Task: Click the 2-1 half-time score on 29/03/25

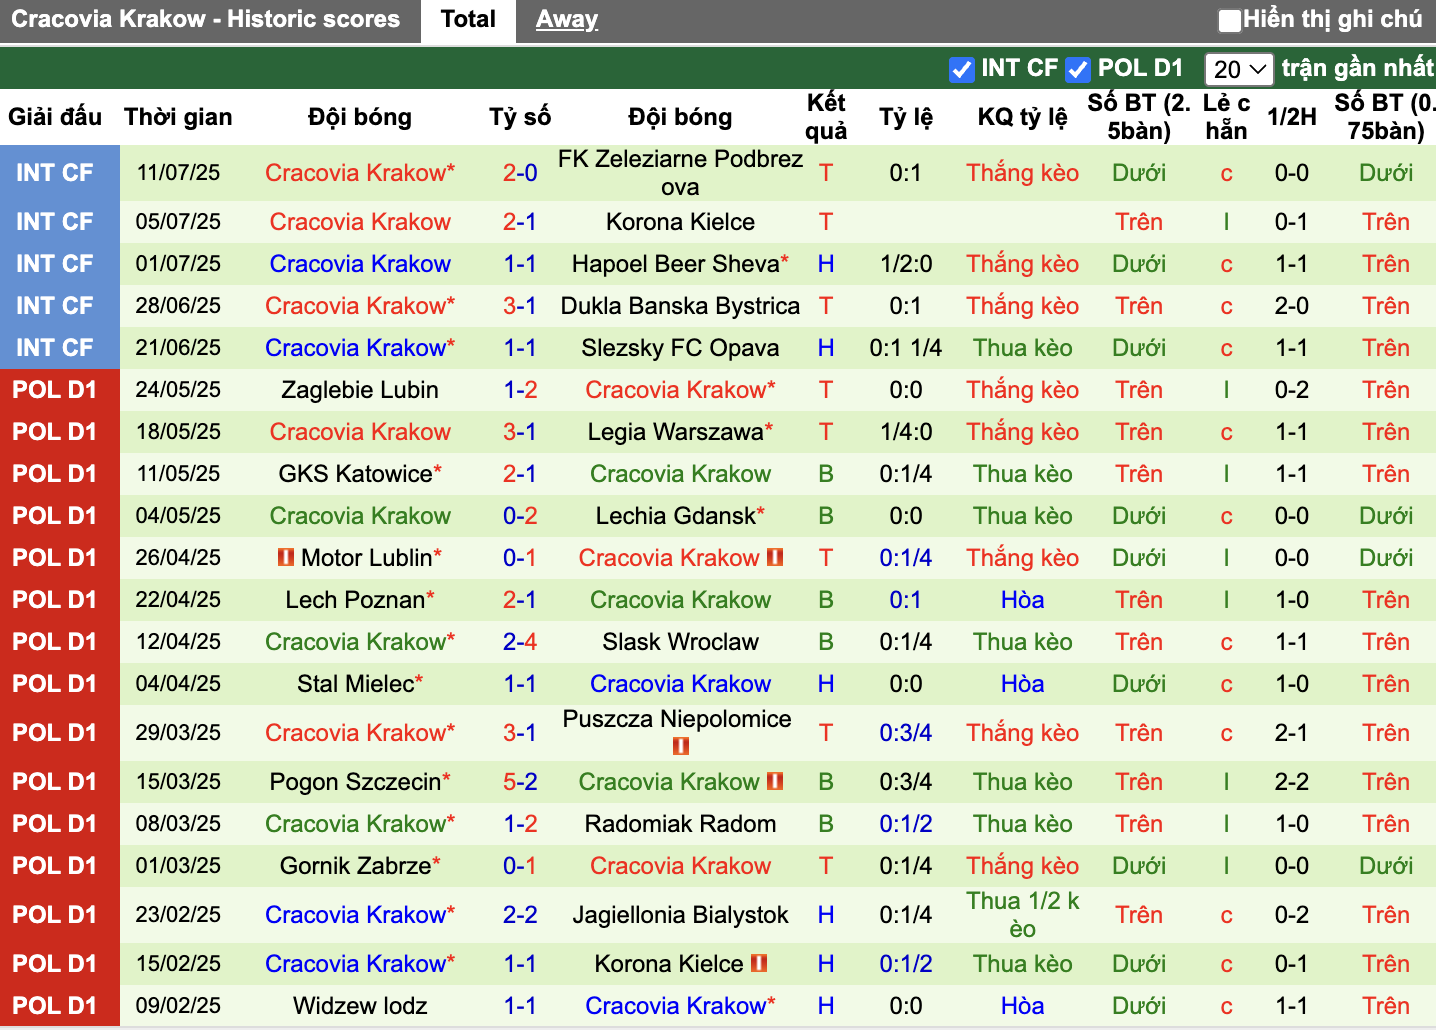Action: [x=1292, y=733]
